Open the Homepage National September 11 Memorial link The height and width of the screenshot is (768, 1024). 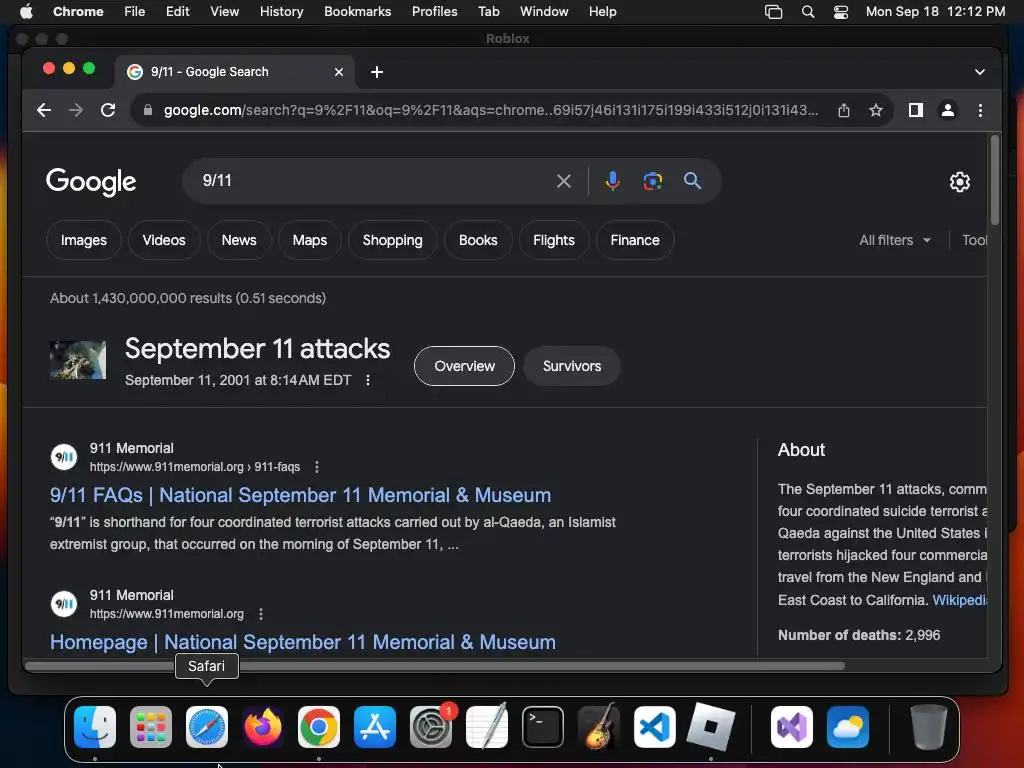[x=303, y=642]
